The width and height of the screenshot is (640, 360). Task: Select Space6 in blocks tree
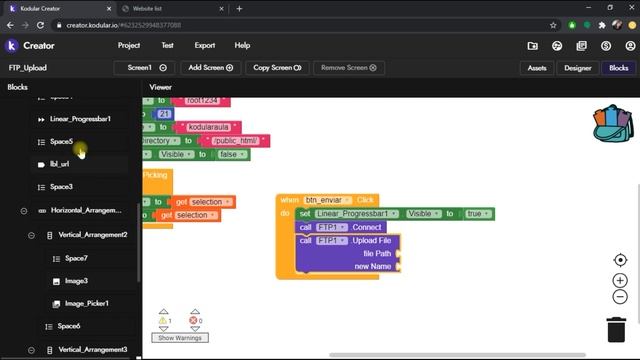click(x=69, y=327)
